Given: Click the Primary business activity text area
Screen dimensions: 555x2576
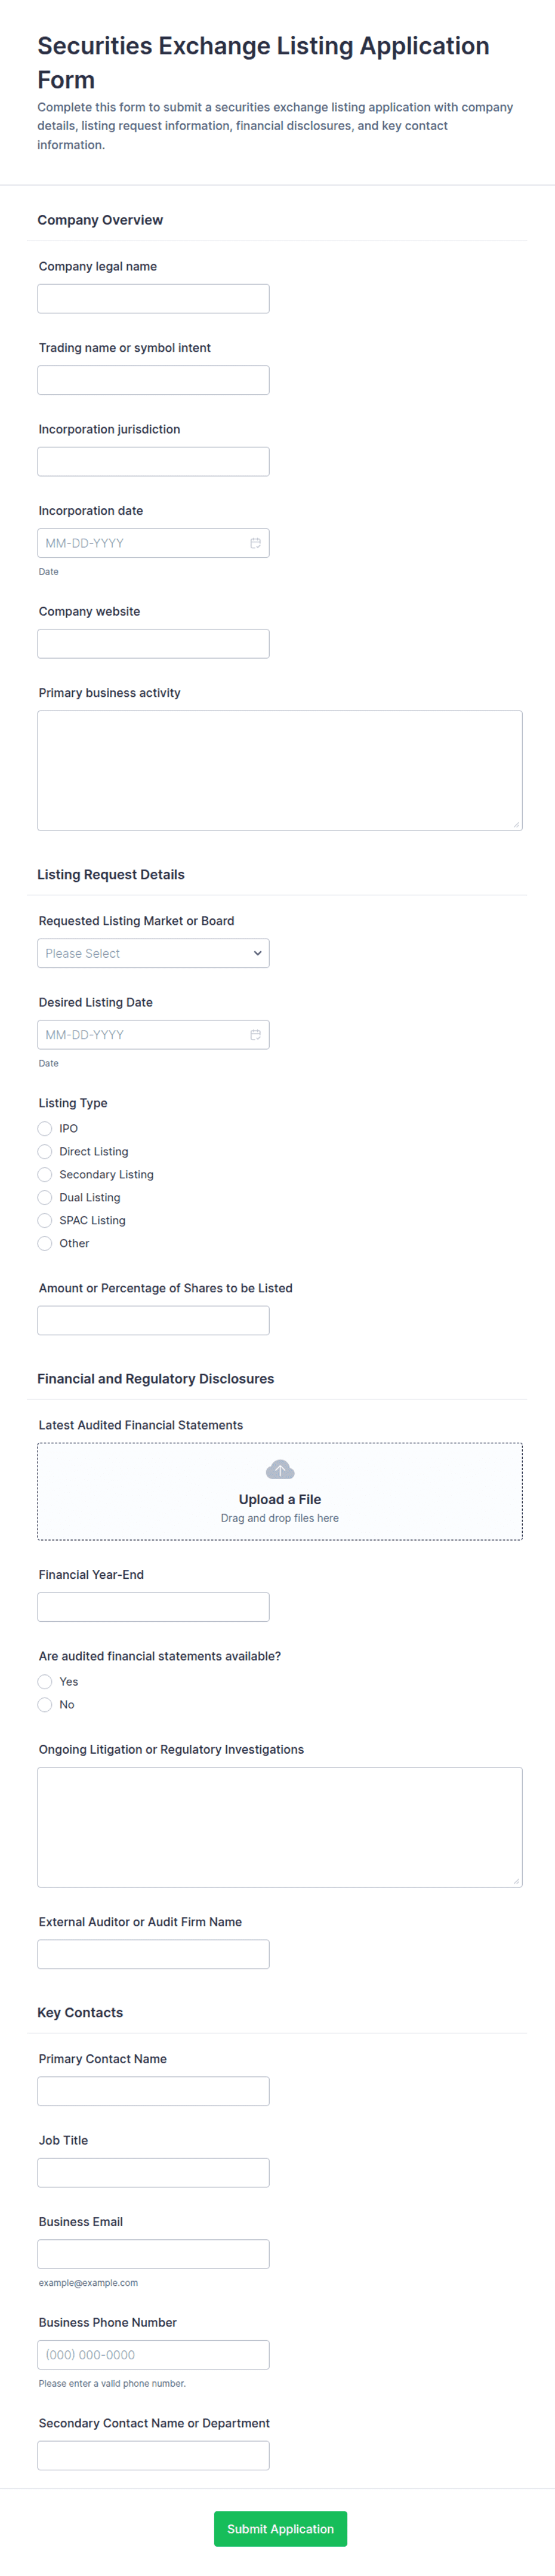Looking at the screenshot, I should pos(280,771).
